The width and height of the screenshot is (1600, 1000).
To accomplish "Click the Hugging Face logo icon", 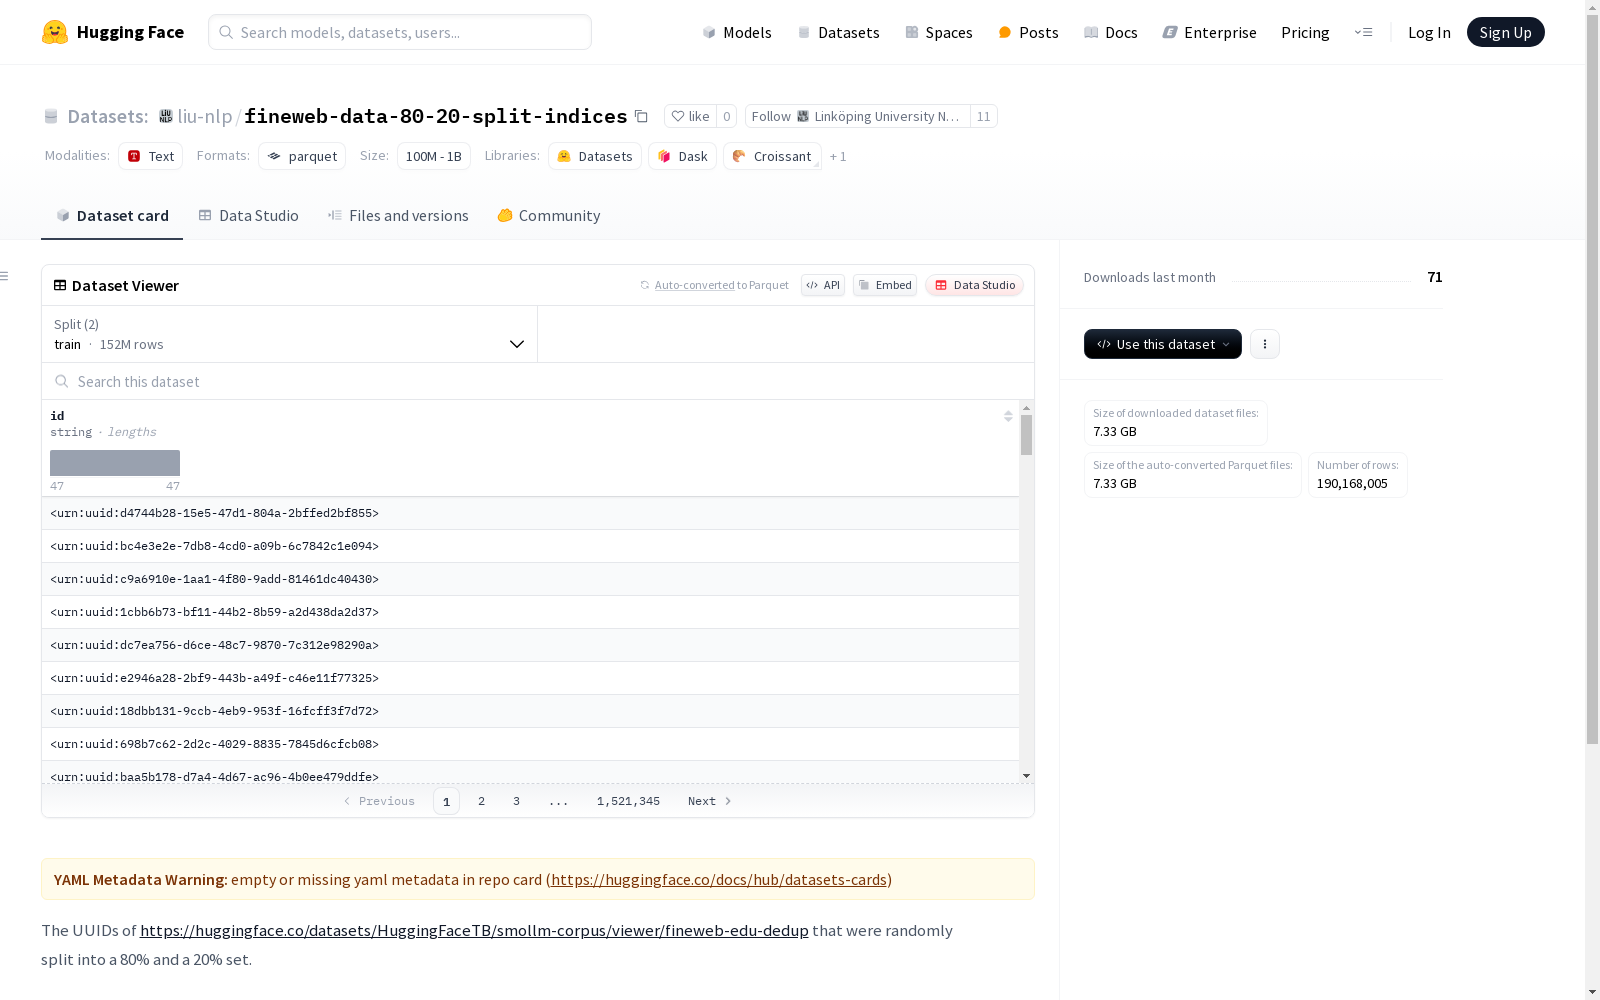I will tap(55, 32).
